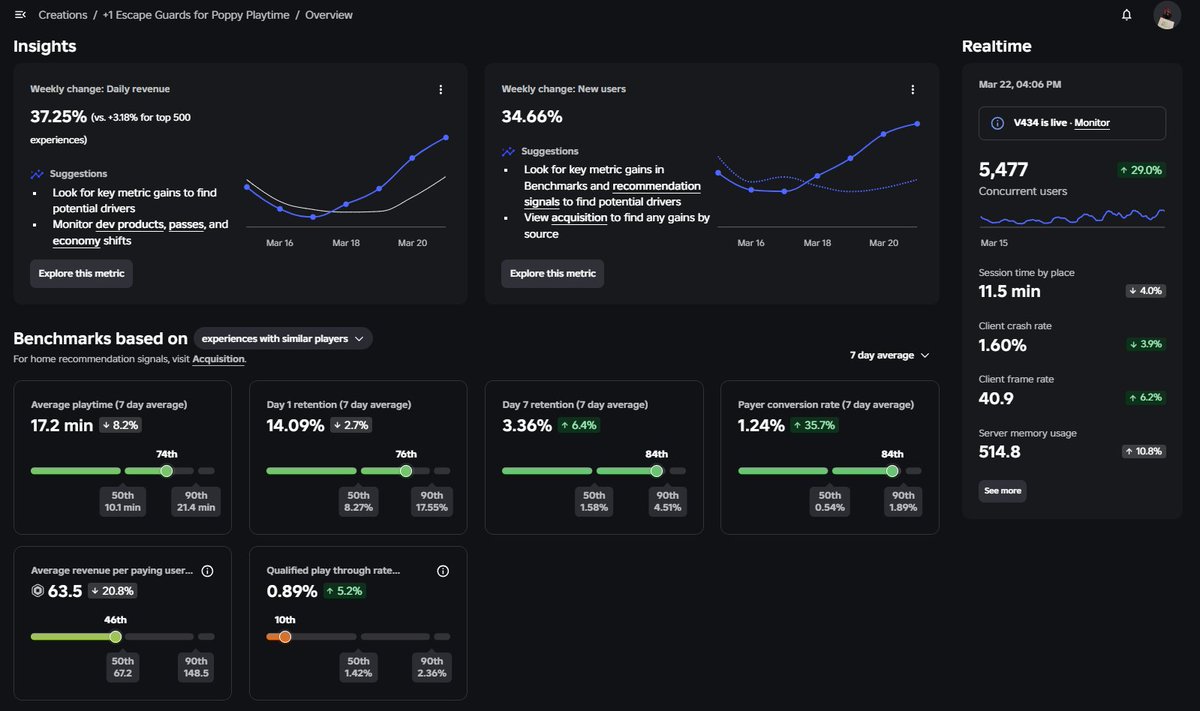This screenshot has height=711, width=1200.
Task: Click the 46th percentile marker on Average revenue
Action: 115,636
